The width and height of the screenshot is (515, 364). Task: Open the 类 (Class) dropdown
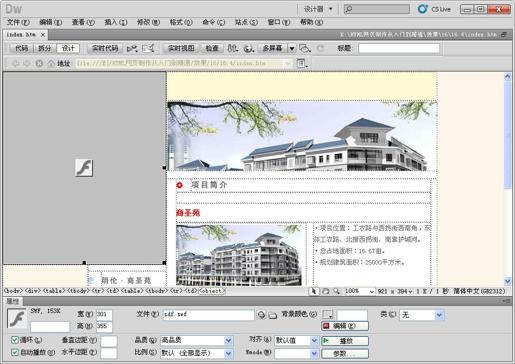pos(422,315)
